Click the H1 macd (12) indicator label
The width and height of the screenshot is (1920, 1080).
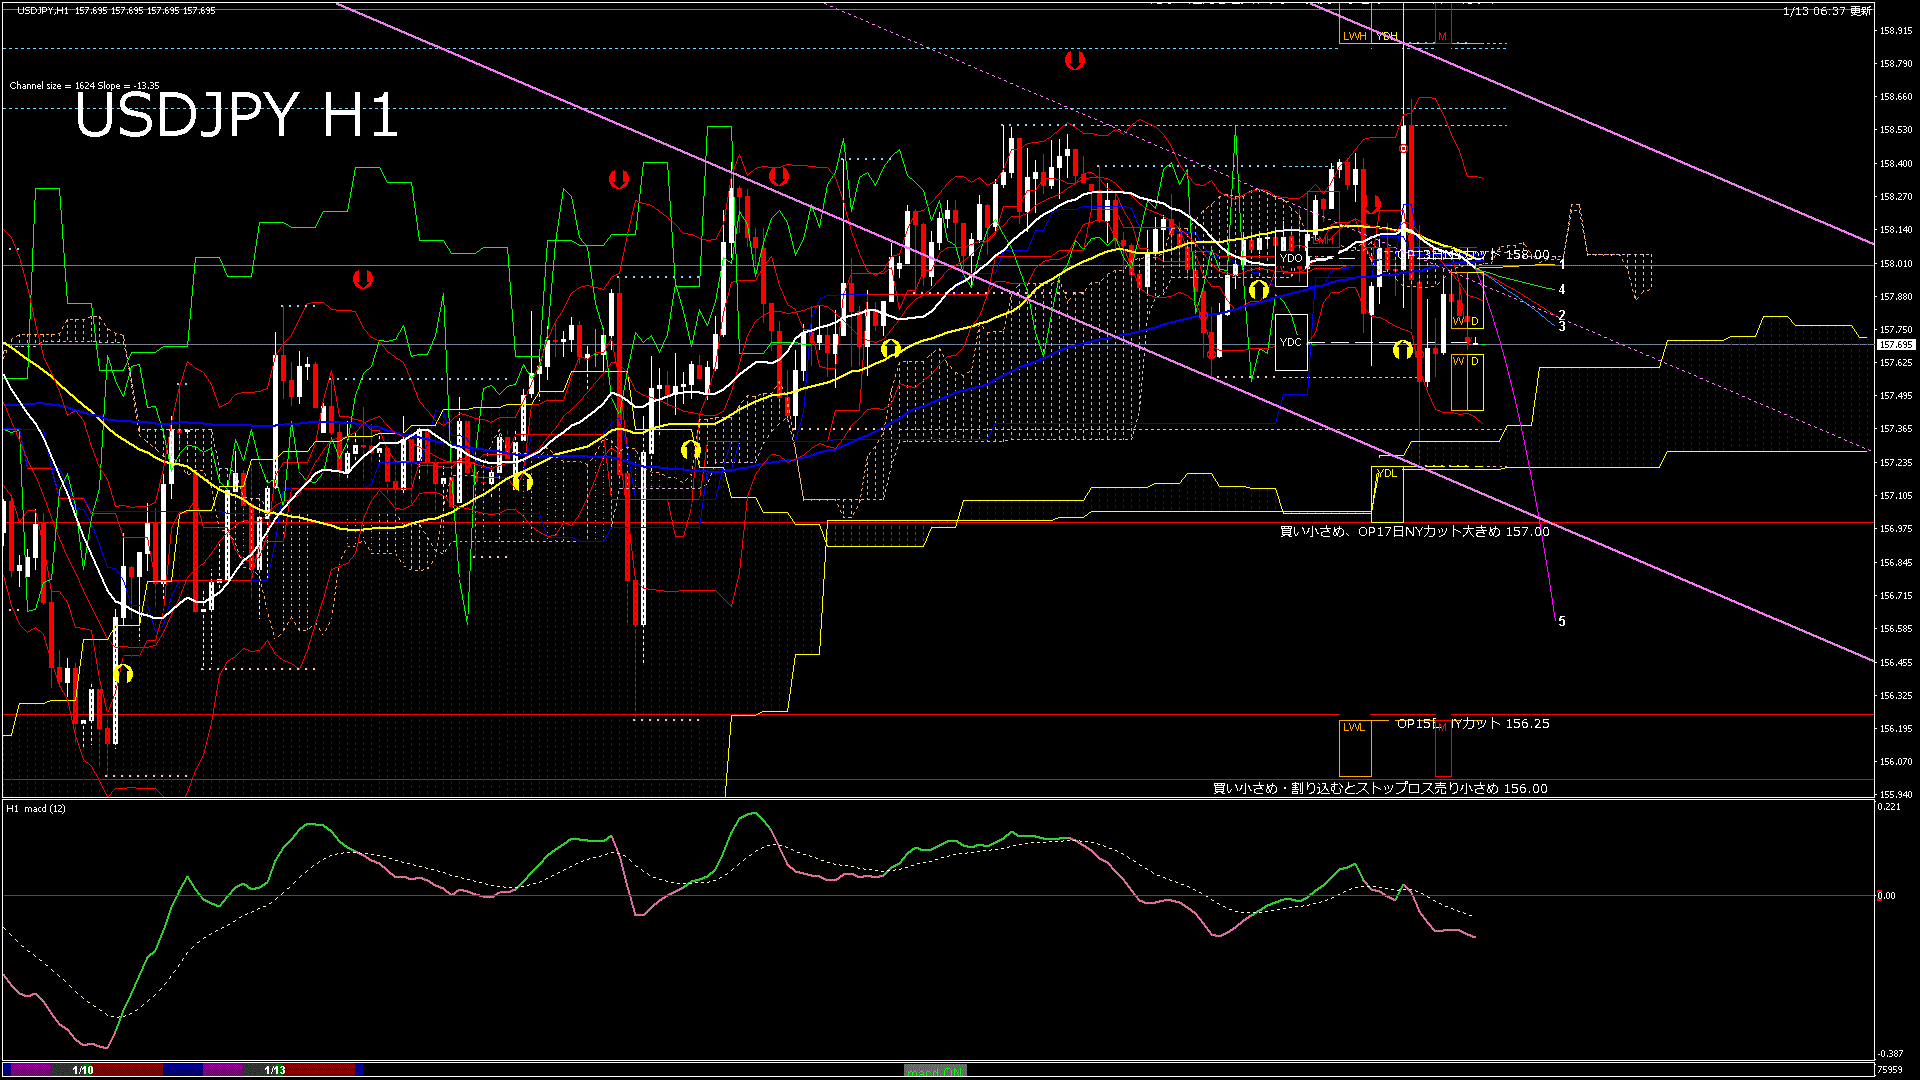pos(36,808)
